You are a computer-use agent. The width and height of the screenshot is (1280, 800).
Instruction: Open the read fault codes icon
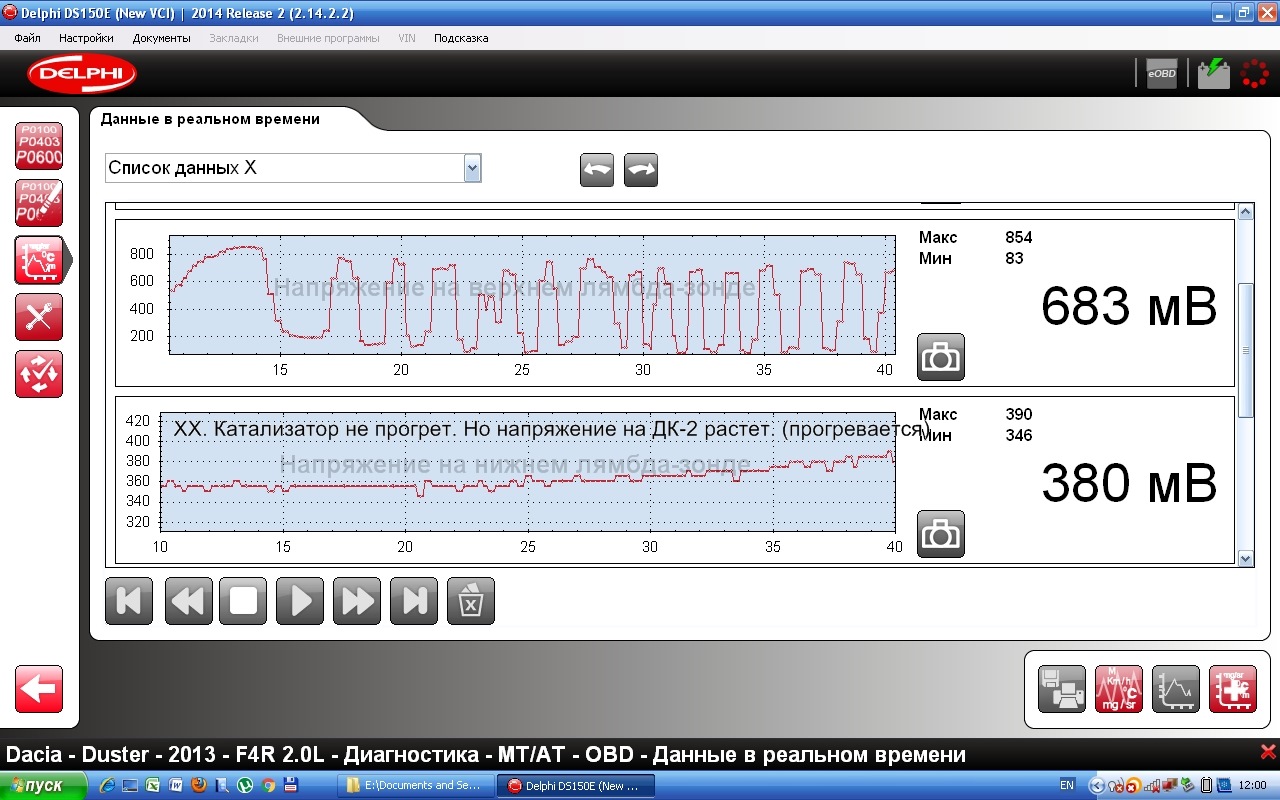[x=39, y=146]
